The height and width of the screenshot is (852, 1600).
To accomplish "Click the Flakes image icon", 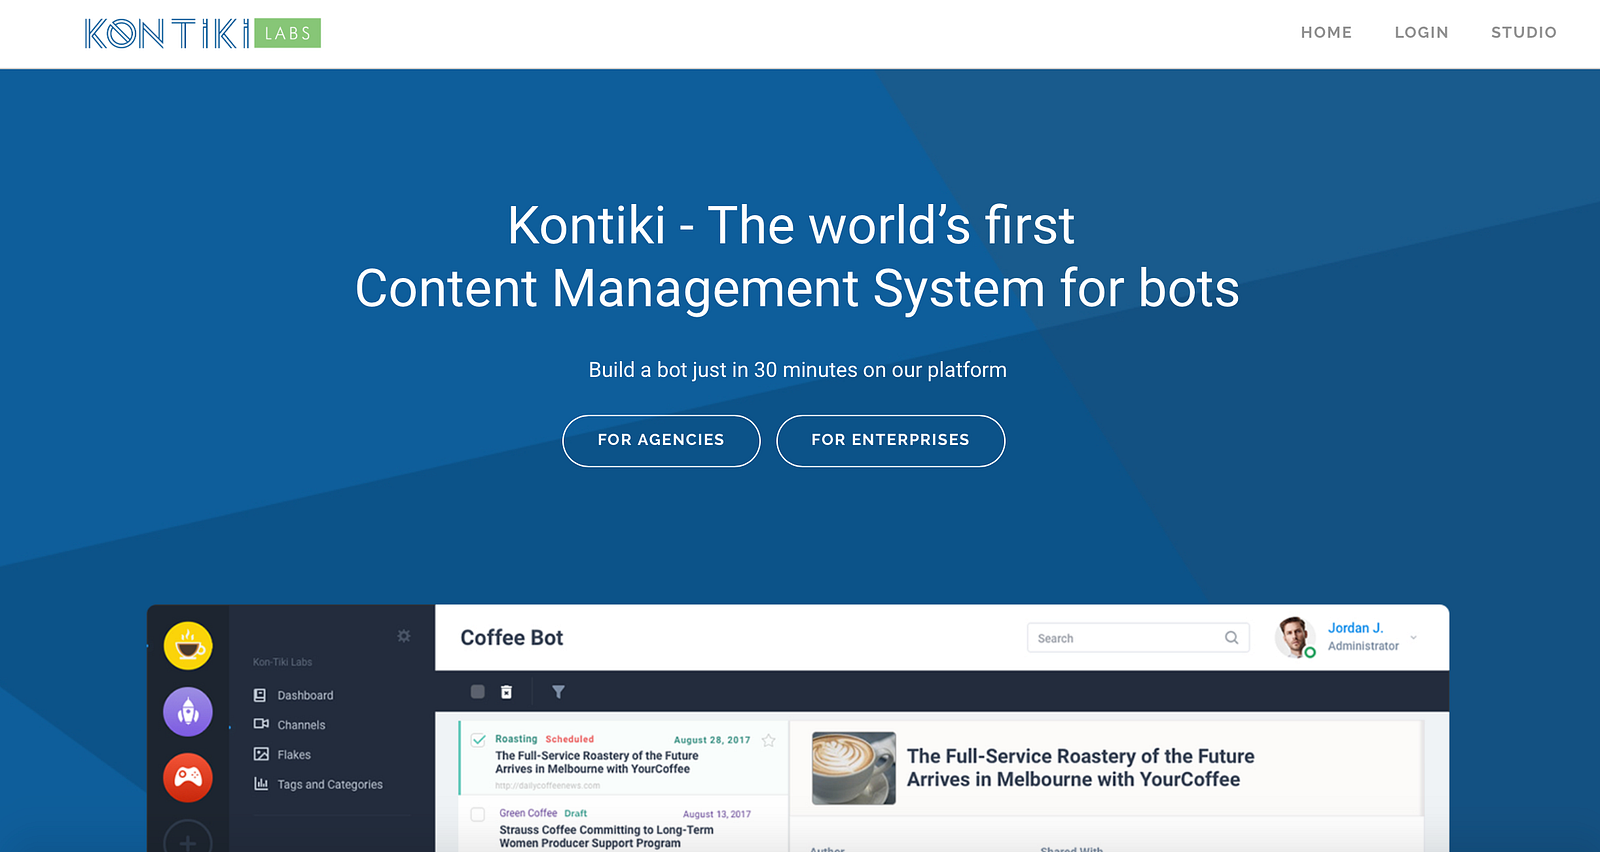I will click(261, 754).
